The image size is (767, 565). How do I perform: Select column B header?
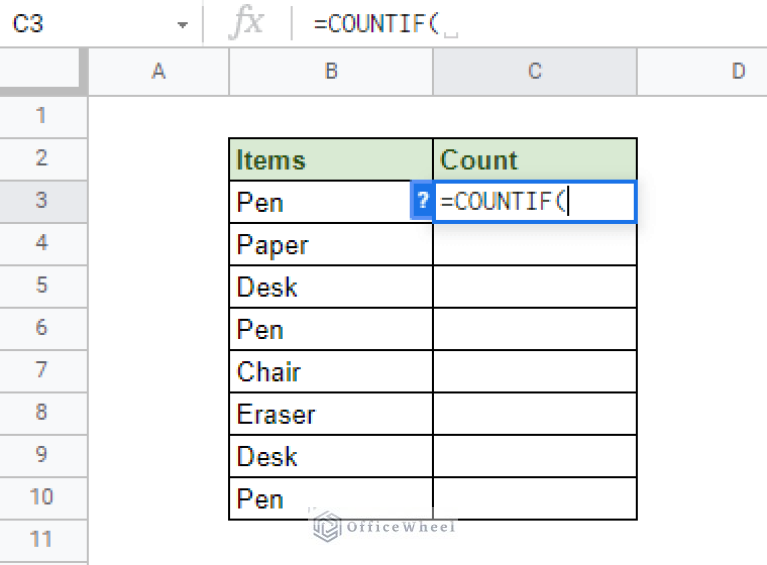click(x=331, y=71)
